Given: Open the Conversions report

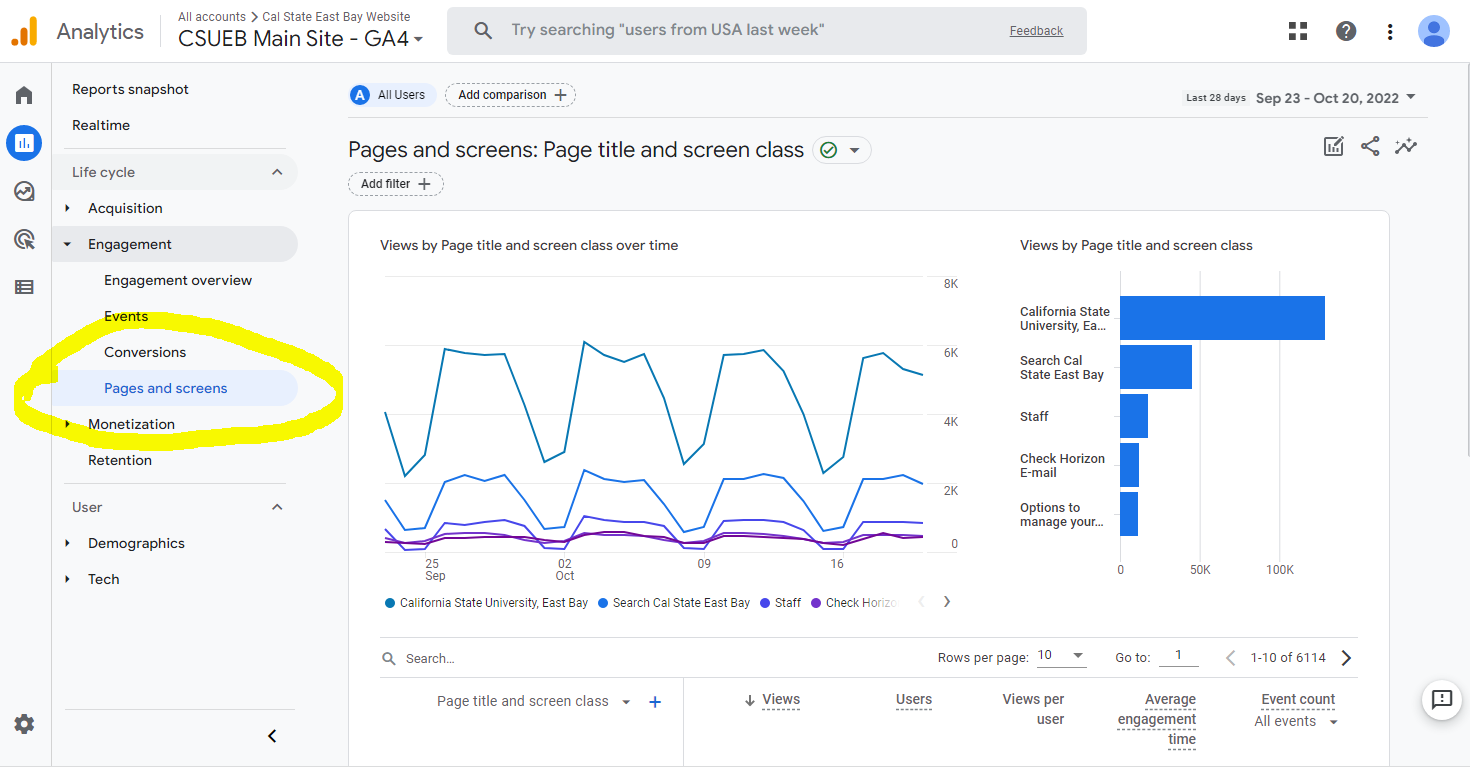Looking at the screenshot, I should click(145, 352).
